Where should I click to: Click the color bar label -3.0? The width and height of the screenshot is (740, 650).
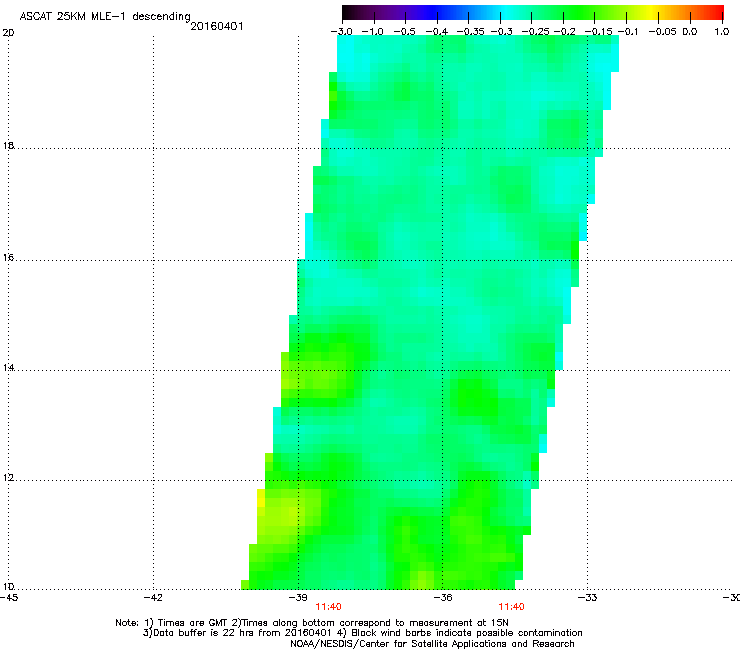(x=341, y=32)
